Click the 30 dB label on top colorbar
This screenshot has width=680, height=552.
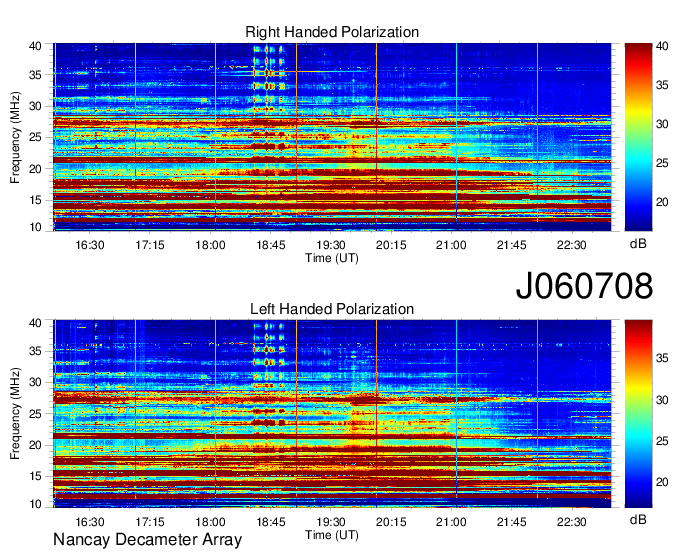tap(662, 124)
